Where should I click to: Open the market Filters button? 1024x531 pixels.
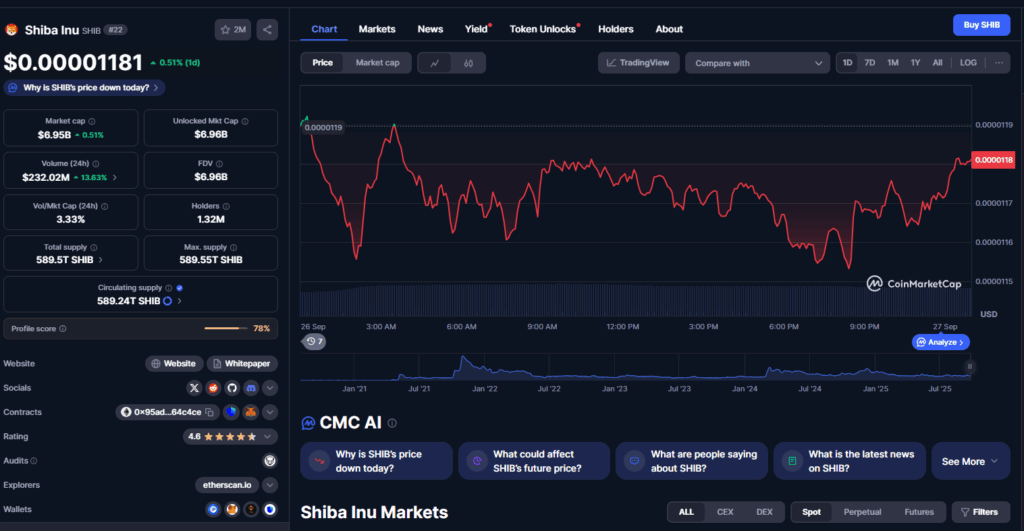981,512
